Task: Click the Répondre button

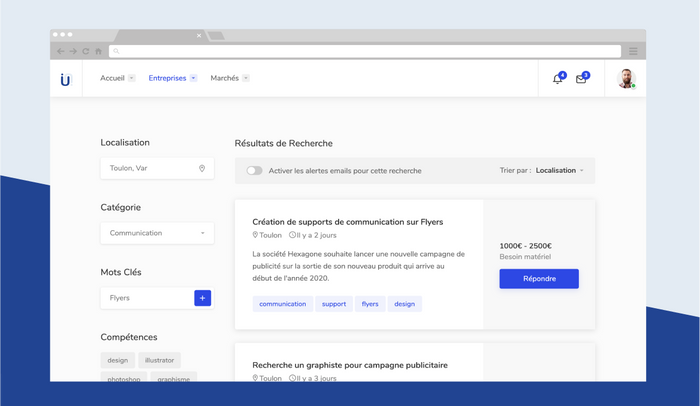Action: [539, 279]
